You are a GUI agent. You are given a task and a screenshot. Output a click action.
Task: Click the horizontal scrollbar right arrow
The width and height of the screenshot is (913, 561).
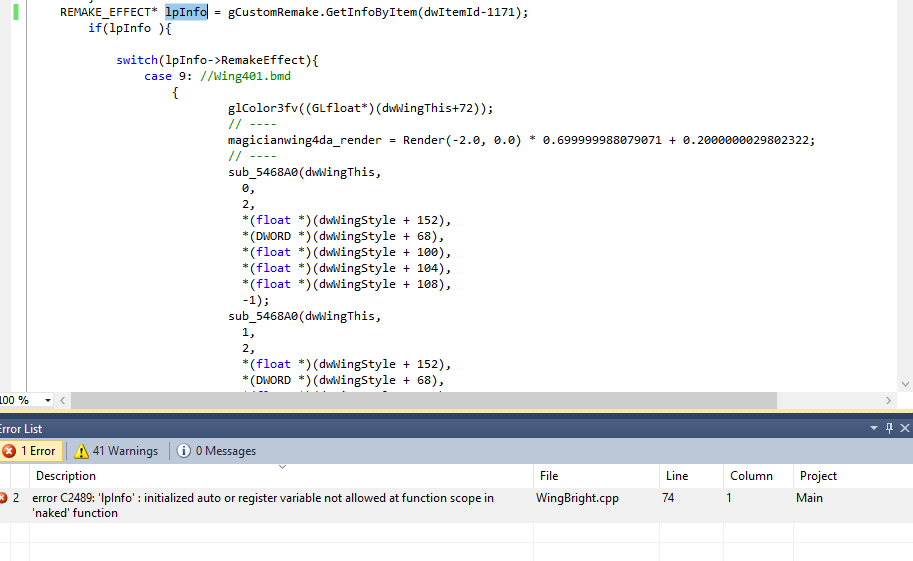click(888, 400)
